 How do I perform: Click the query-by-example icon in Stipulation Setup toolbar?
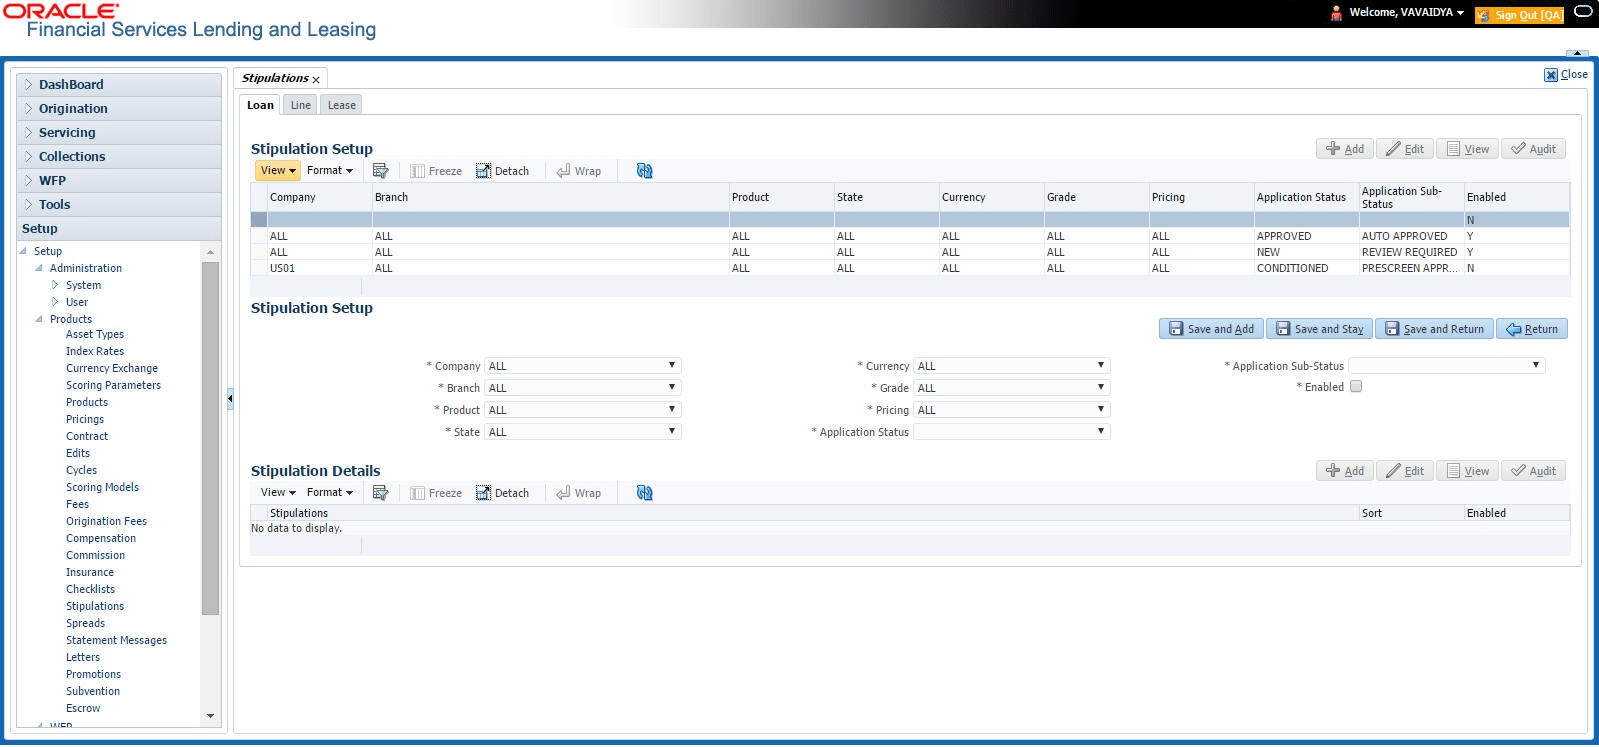pyautogui.click(x=380, y=171)
